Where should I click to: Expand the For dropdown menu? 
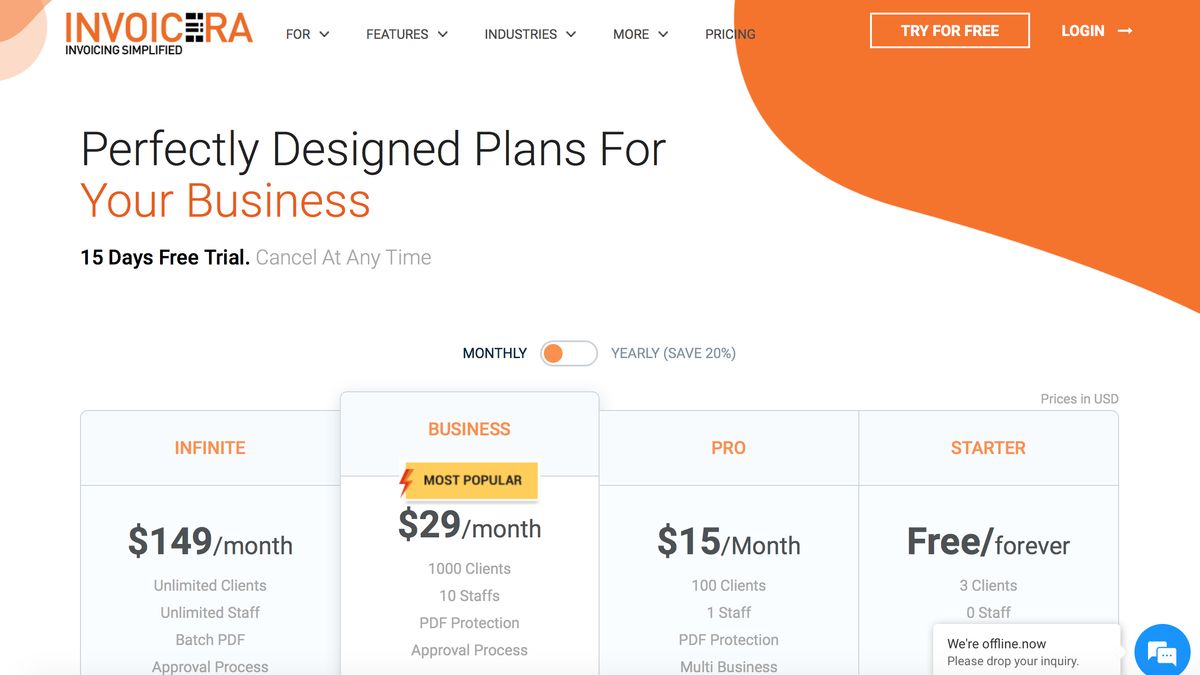coord(307,34)
